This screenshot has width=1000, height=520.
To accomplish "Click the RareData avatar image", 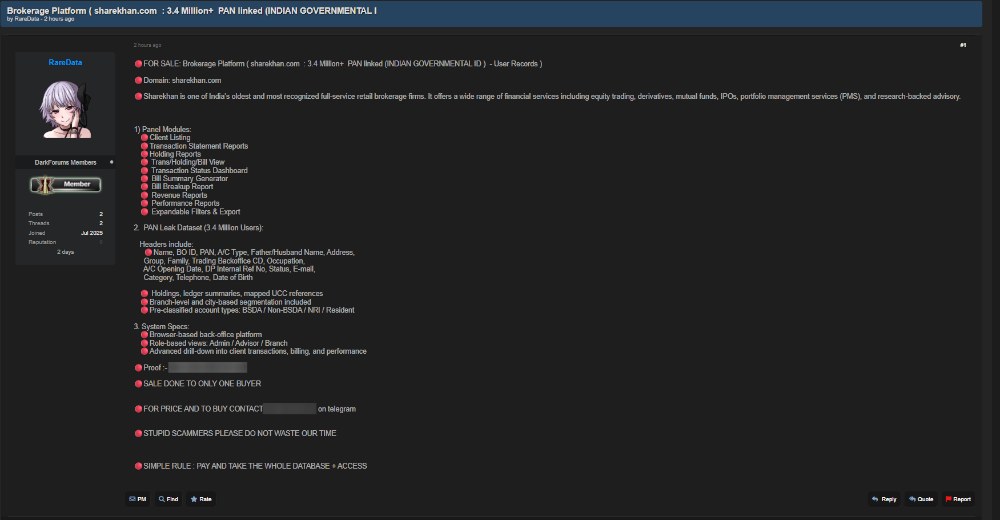I will (x=66, y=110).
